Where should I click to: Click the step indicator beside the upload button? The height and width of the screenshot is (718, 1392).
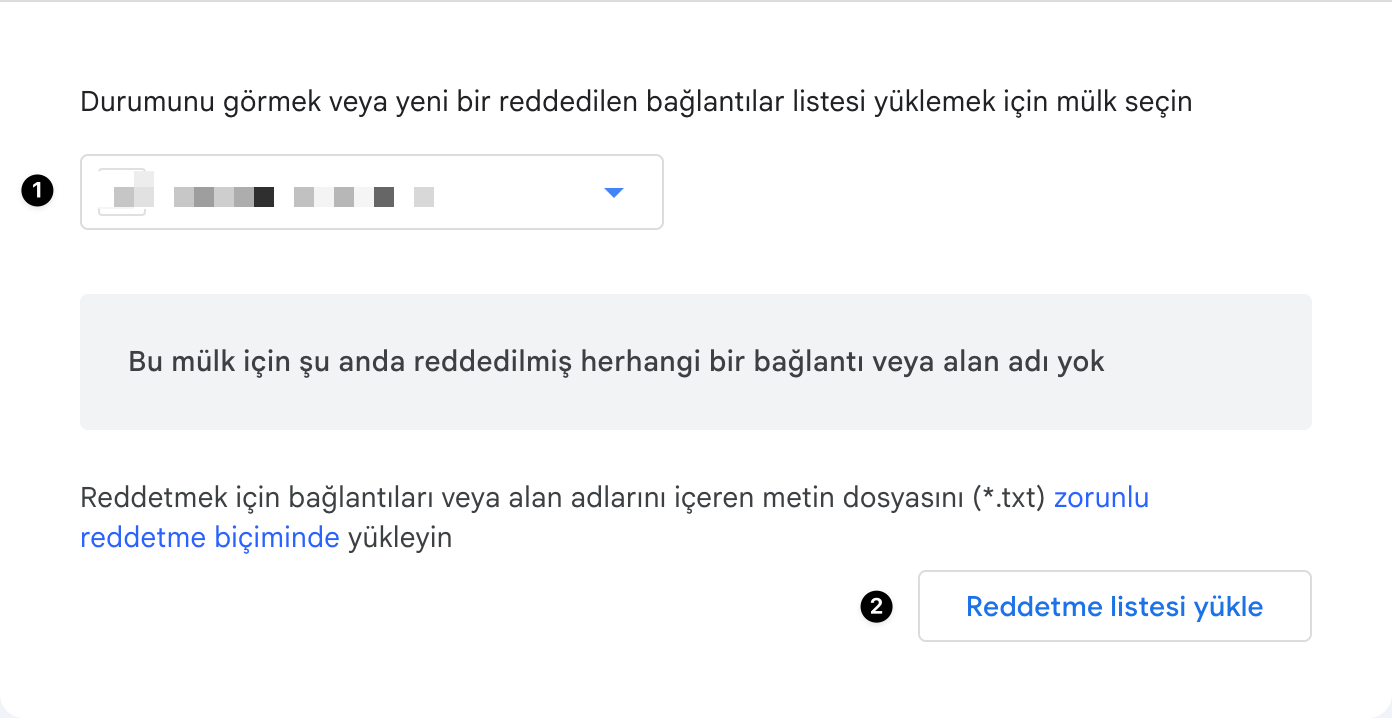point(875,606)
